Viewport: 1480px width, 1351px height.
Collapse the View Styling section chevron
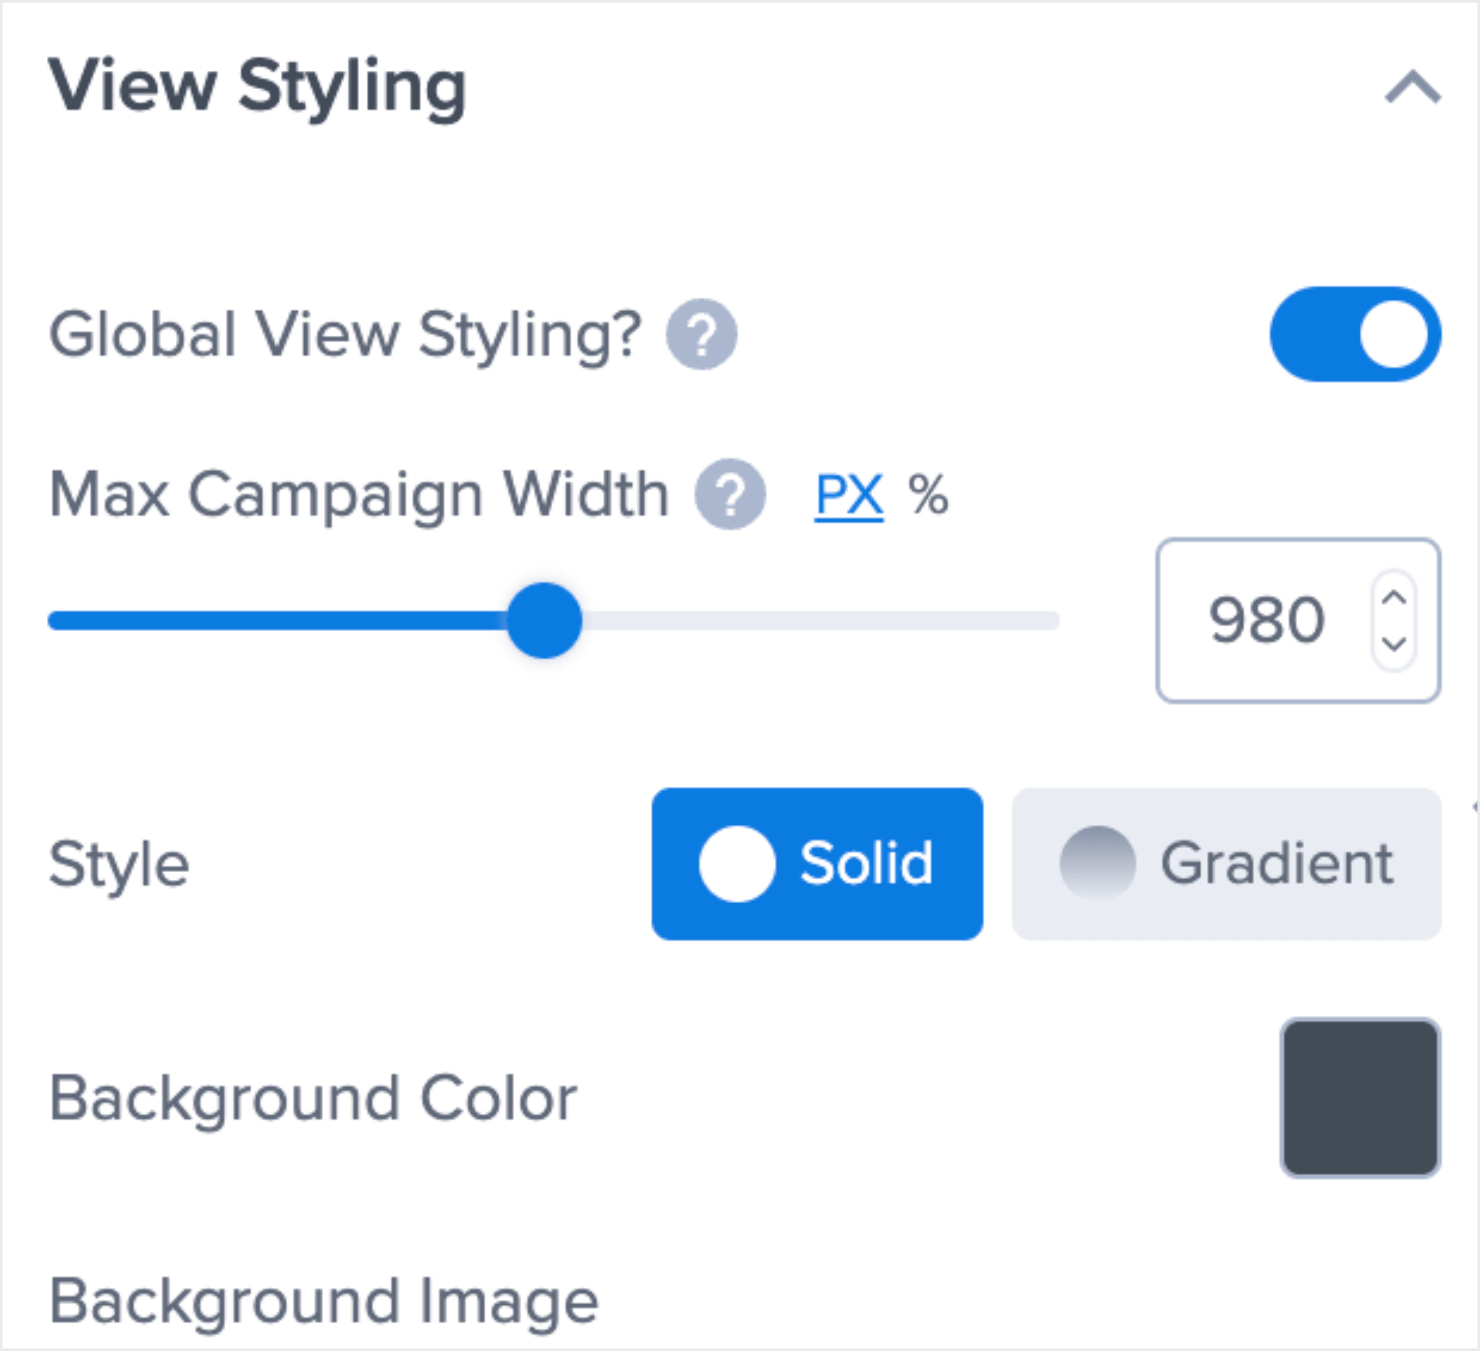(1409, 86)
